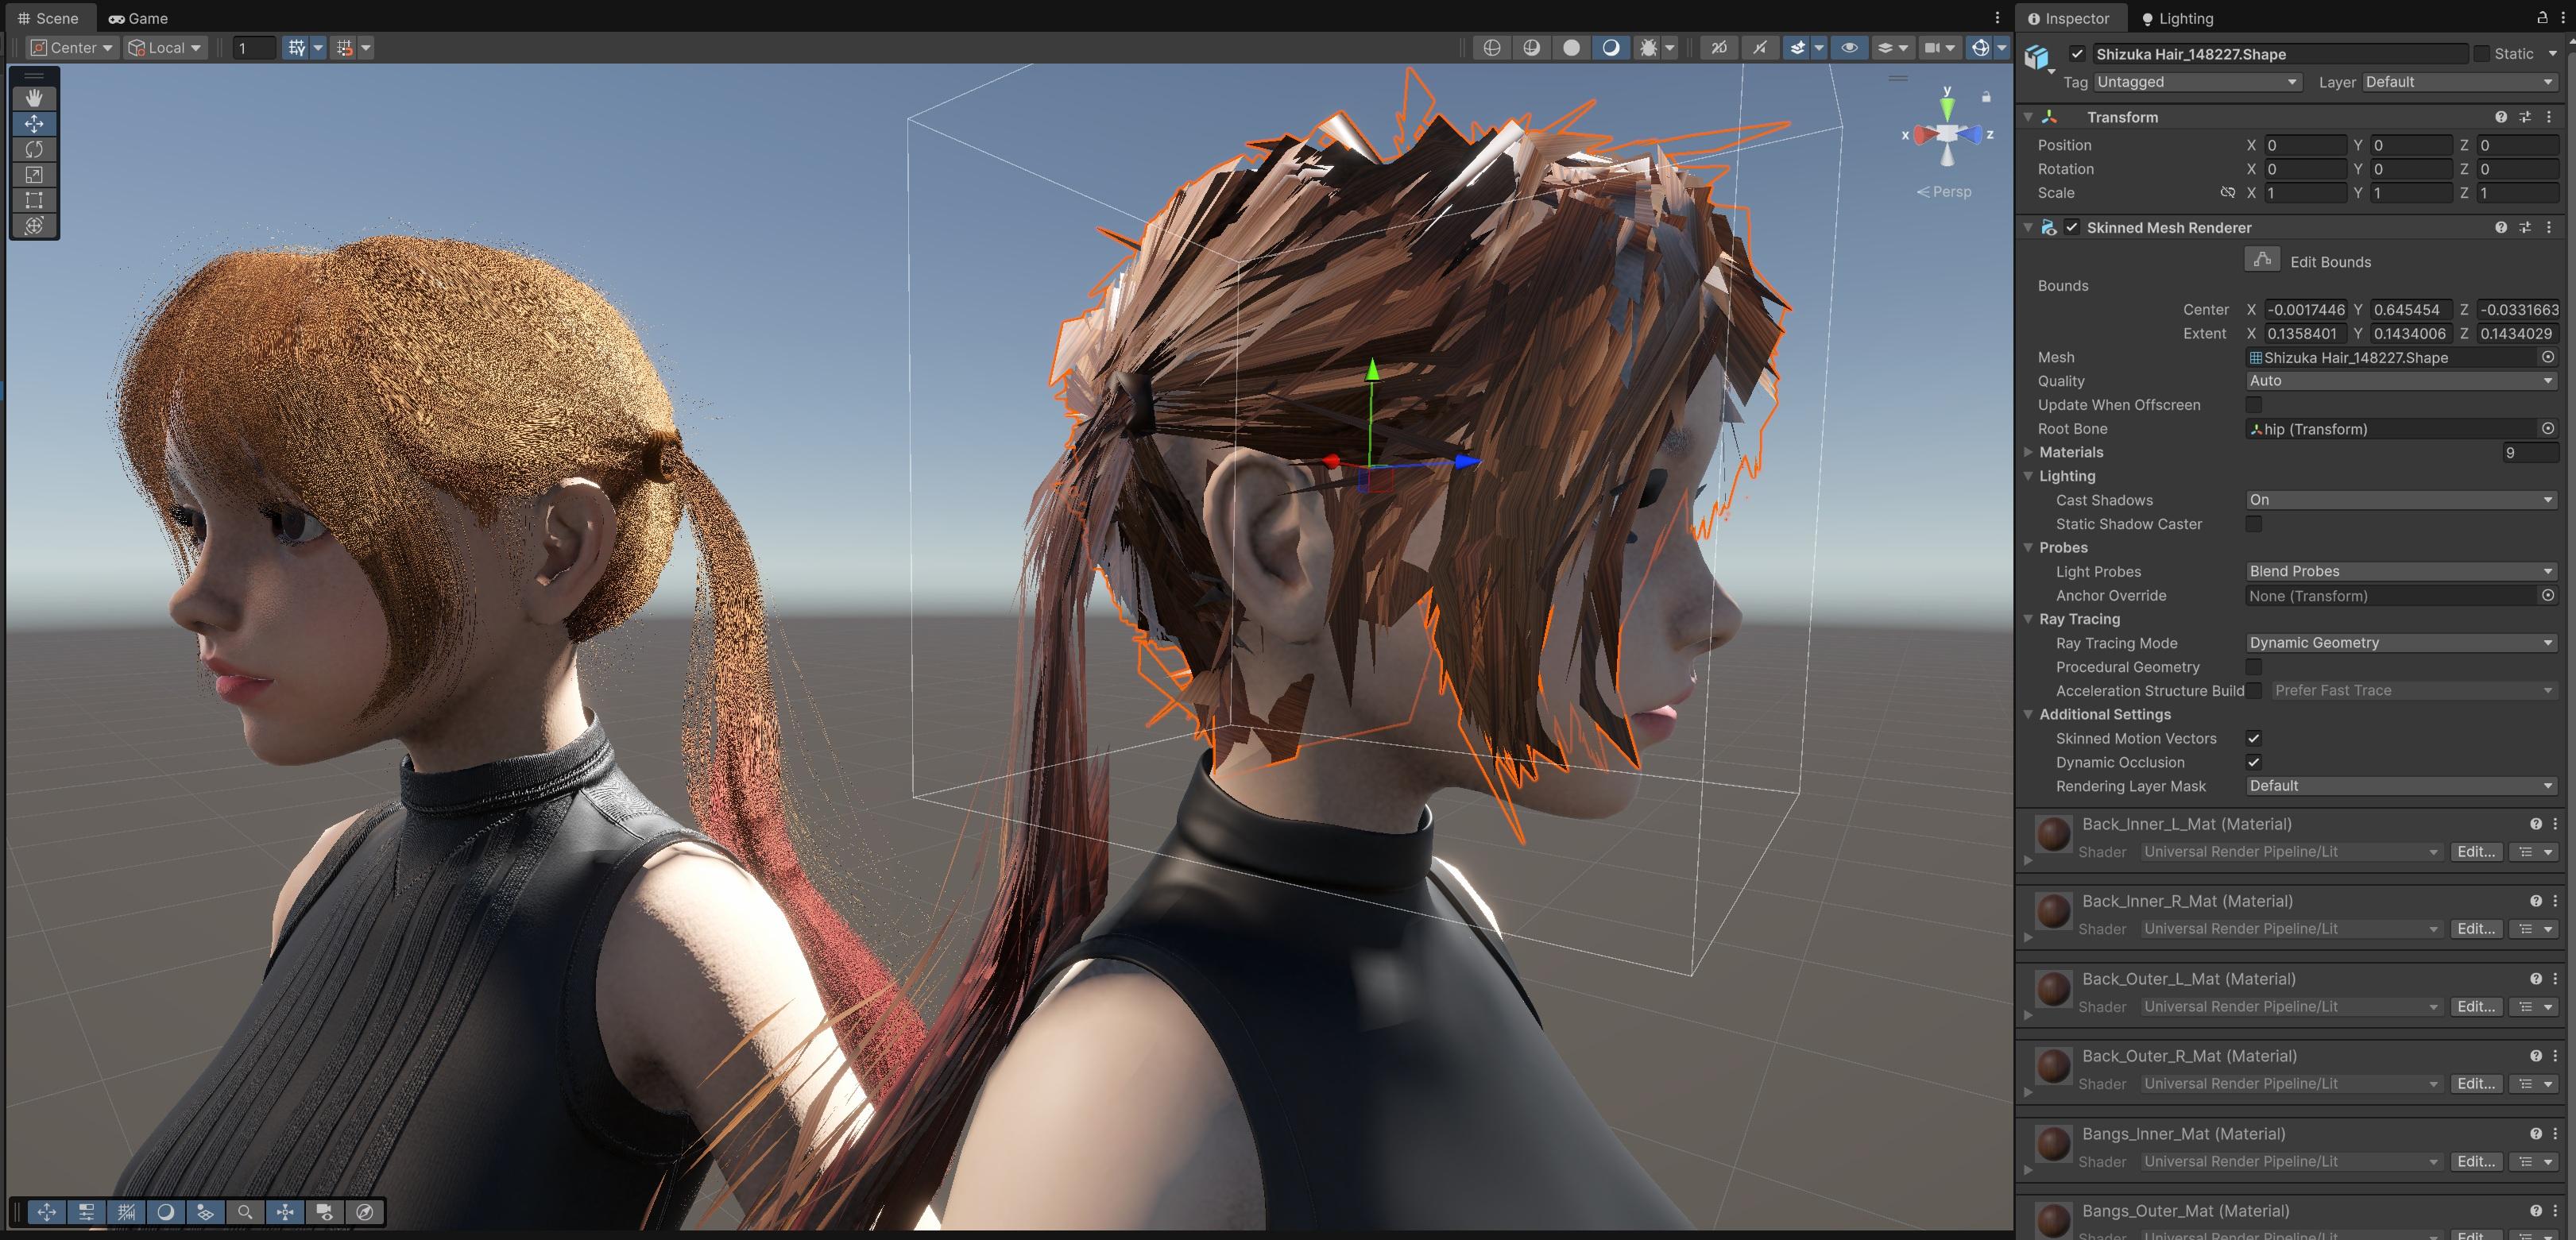The height and width of the screenshot is (1240, 2576).
Task: Disable Skinned Motion Vectors checkbox
Action: [x=2254, y=738]
